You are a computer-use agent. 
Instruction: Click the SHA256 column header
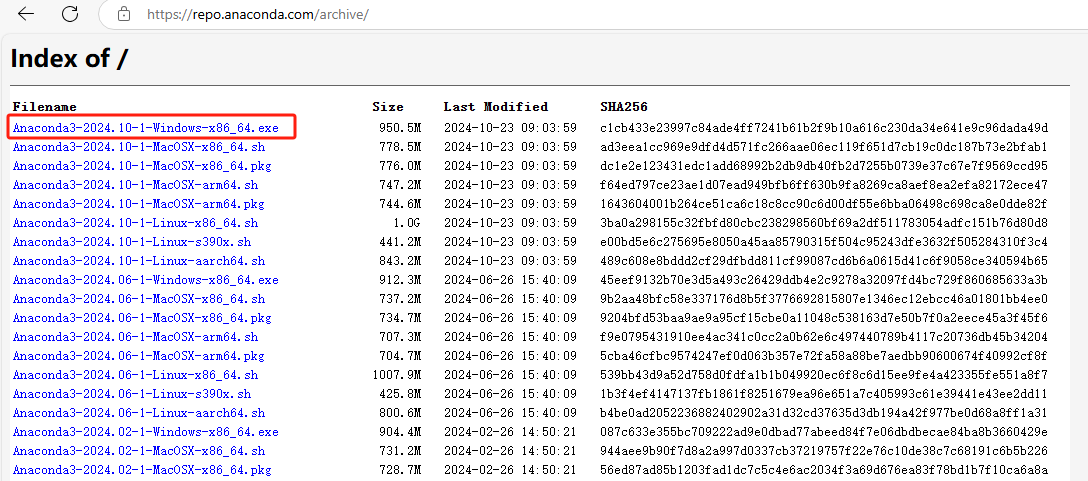tap(624, 107)
